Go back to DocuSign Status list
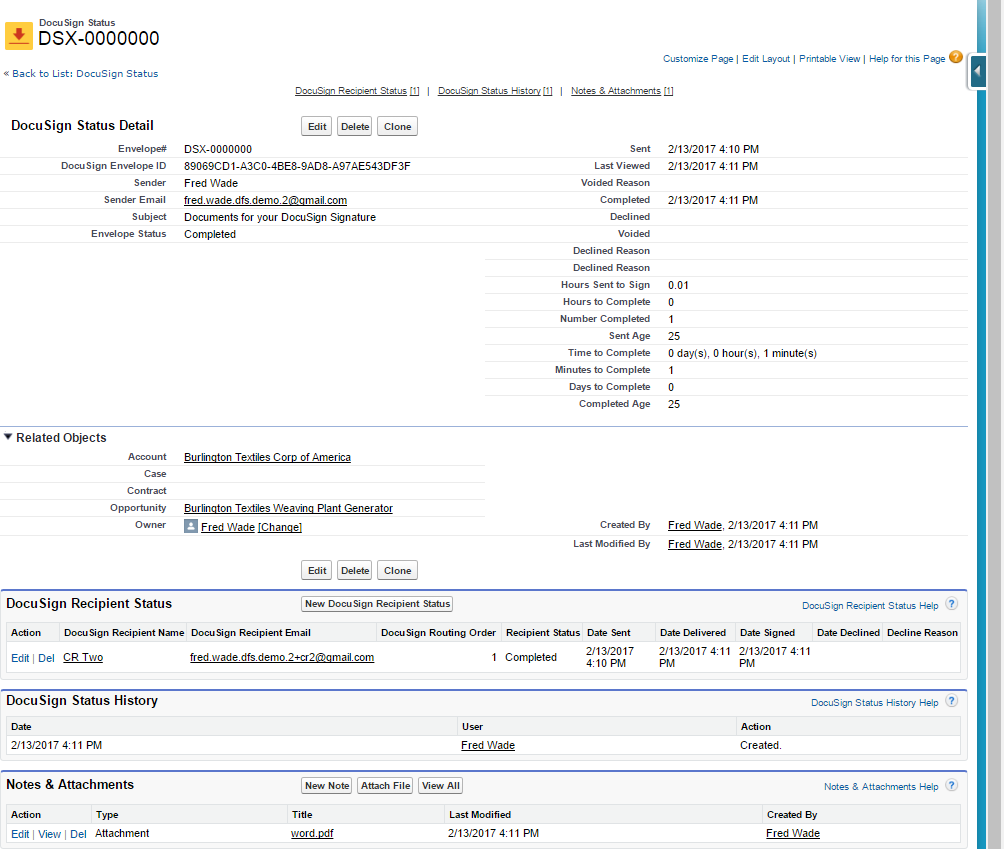 [x=84, y=73]
